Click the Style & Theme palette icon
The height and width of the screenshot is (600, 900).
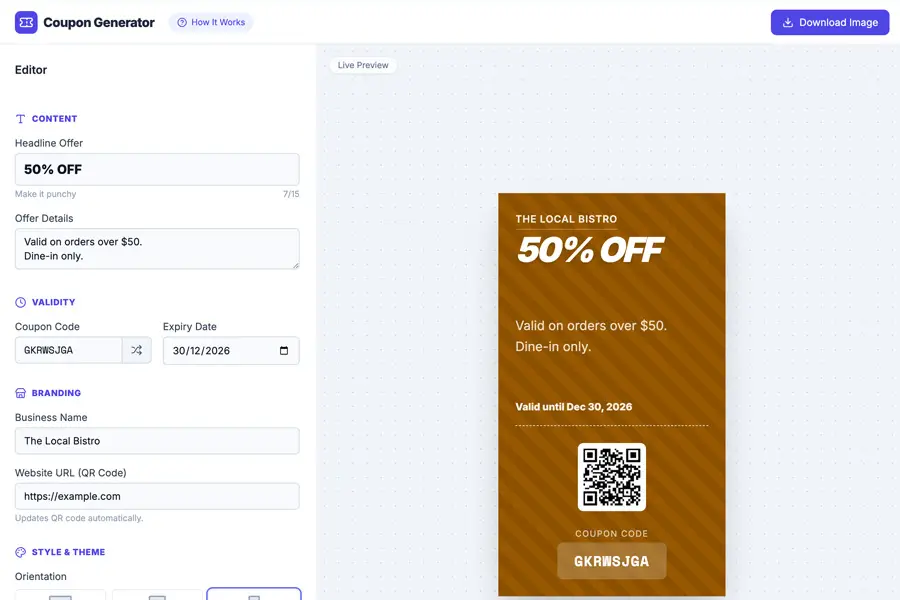pyautogui.click(x=21, y=552)
